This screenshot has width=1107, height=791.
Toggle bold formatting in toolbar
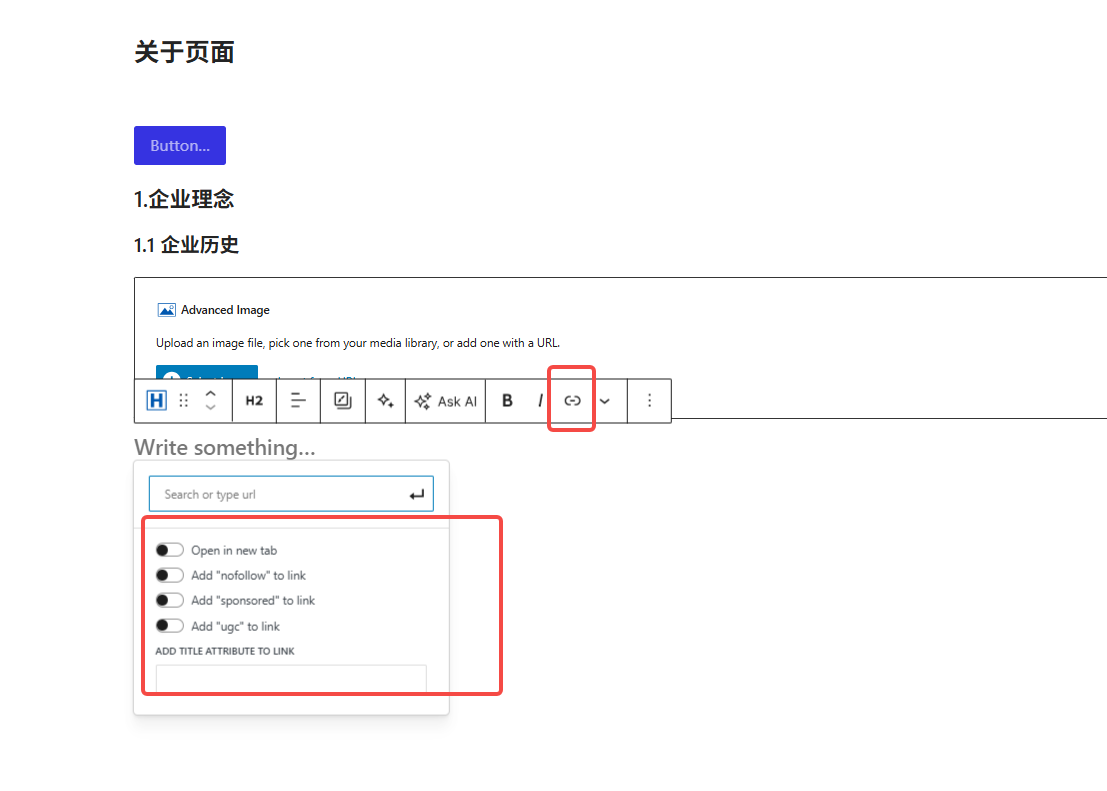pos(507,400)
